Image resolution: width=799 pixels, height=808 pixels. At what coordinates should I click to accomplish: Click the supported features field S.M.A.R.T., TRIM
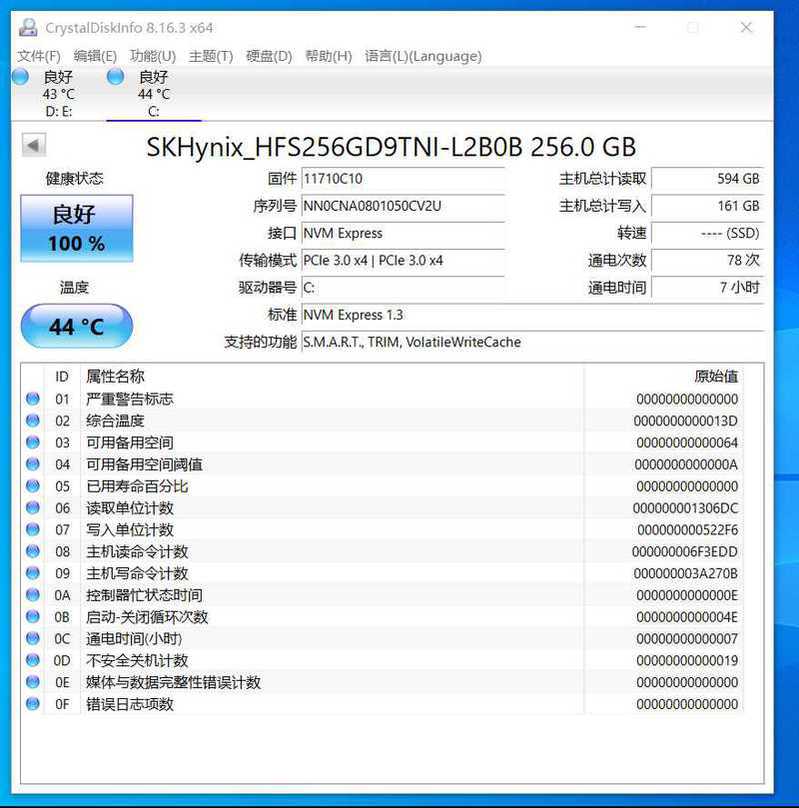click(x=532, y=342)
